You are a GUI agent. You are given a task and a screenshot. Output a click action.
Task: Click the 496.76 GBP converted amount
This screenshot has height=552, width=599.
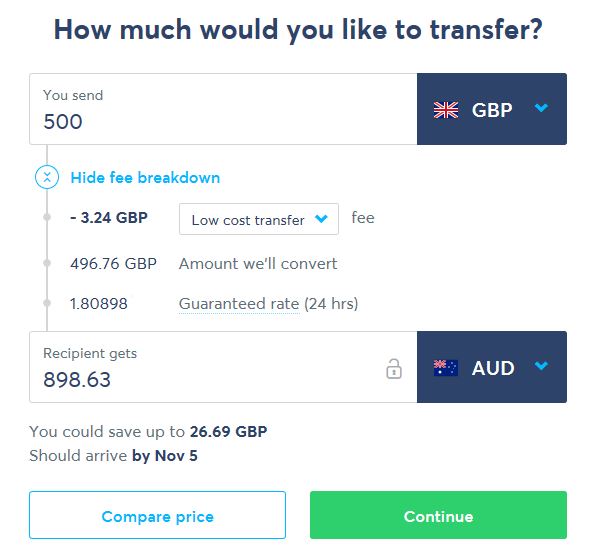point(113,264)
